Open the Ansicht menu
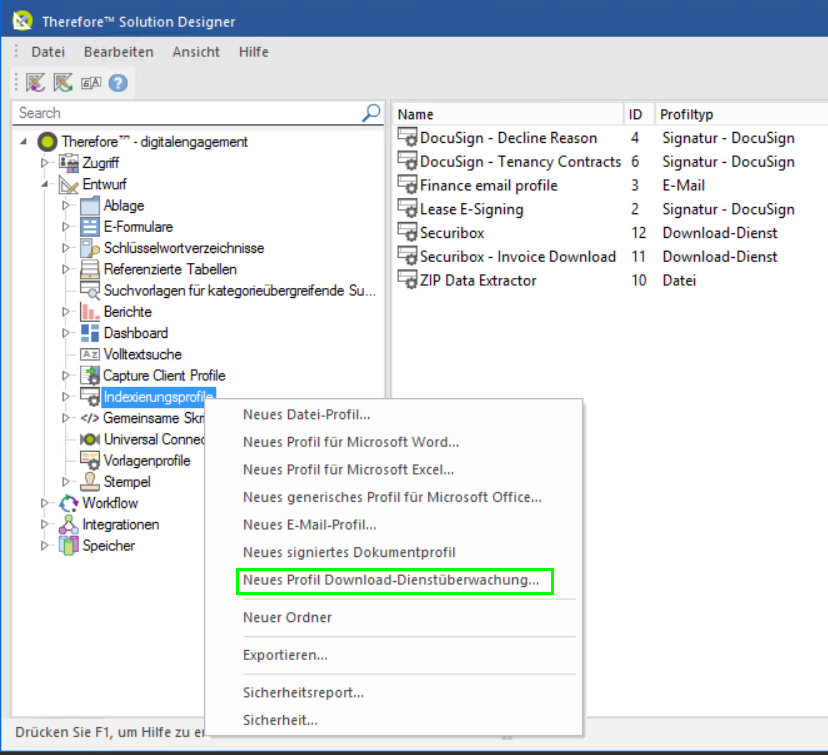The height and width of the screenshot is (755, 828). [196, 52]
